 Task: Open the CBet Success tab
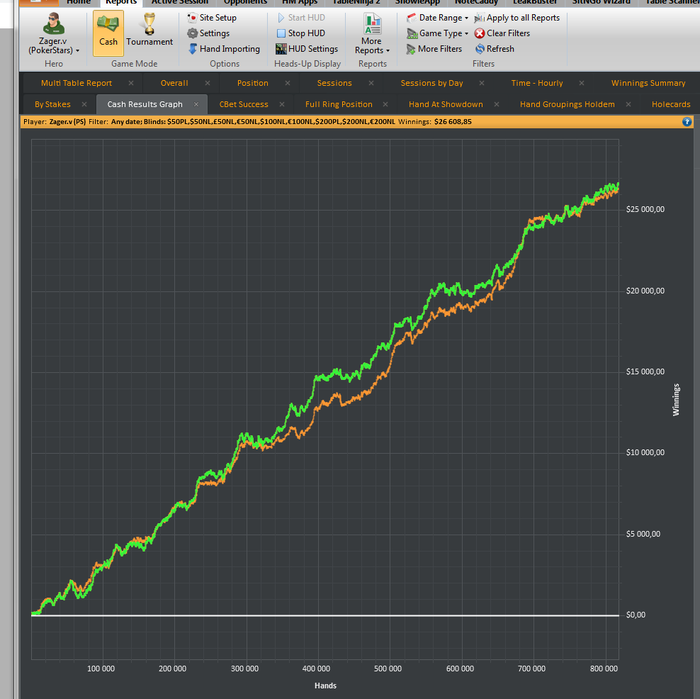point(244,104)
